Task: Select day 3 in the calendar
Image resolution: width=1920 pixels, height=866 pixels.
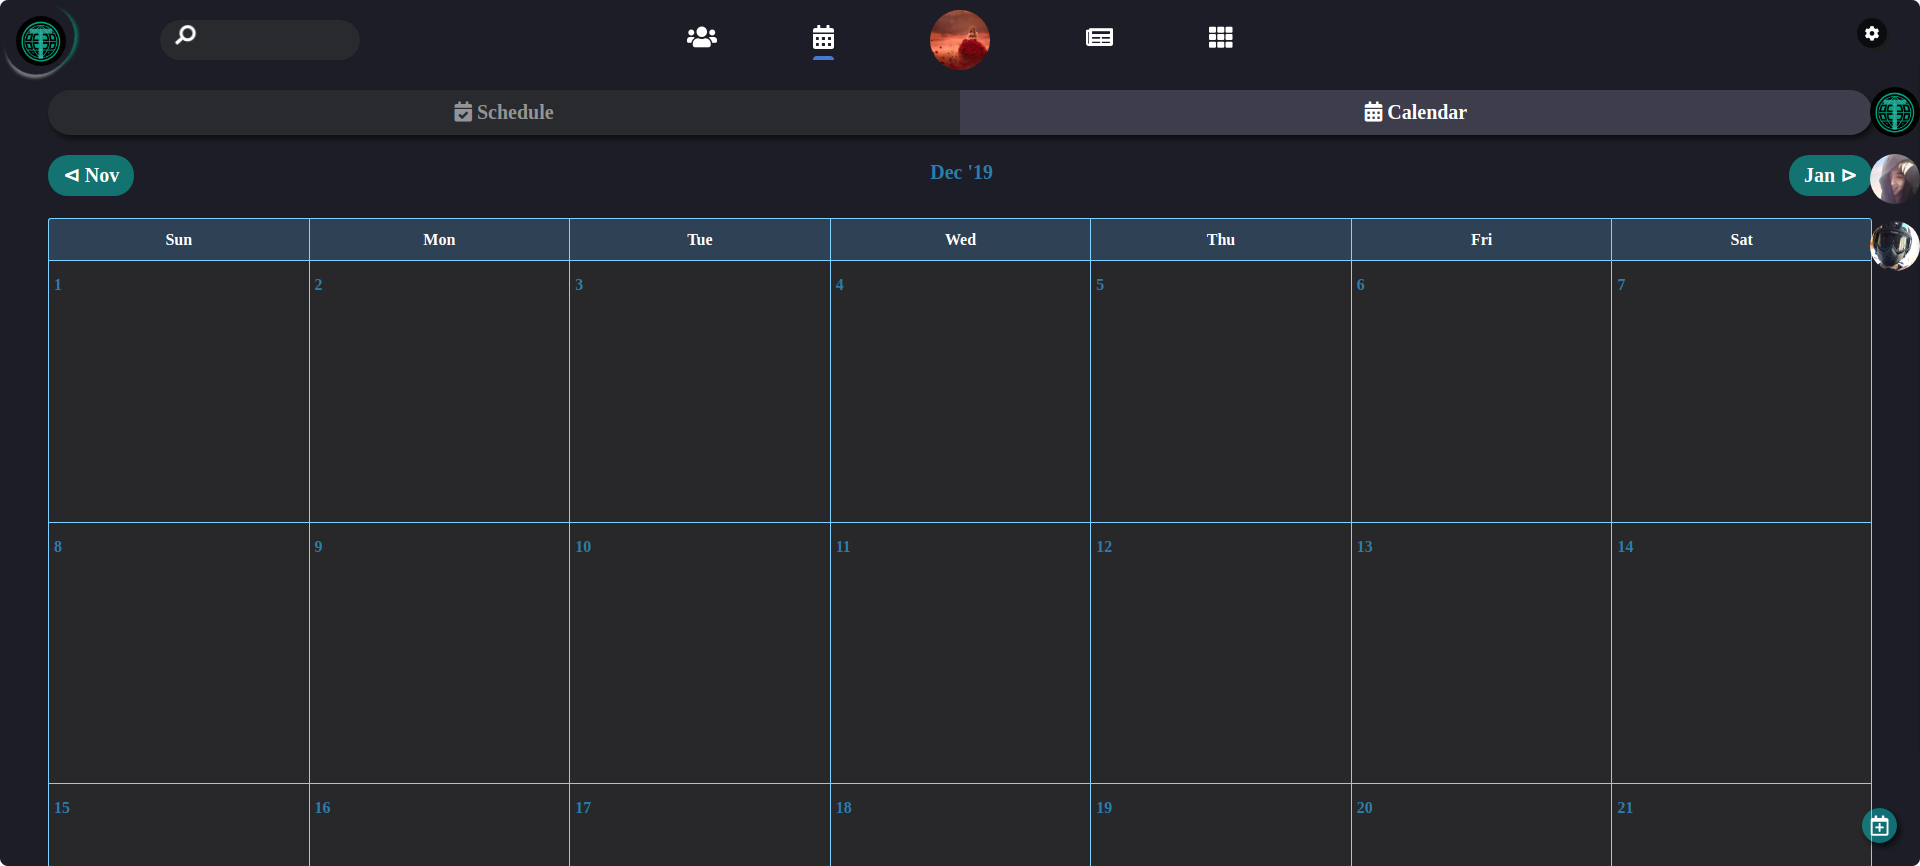Action: [x=700, y=392]
